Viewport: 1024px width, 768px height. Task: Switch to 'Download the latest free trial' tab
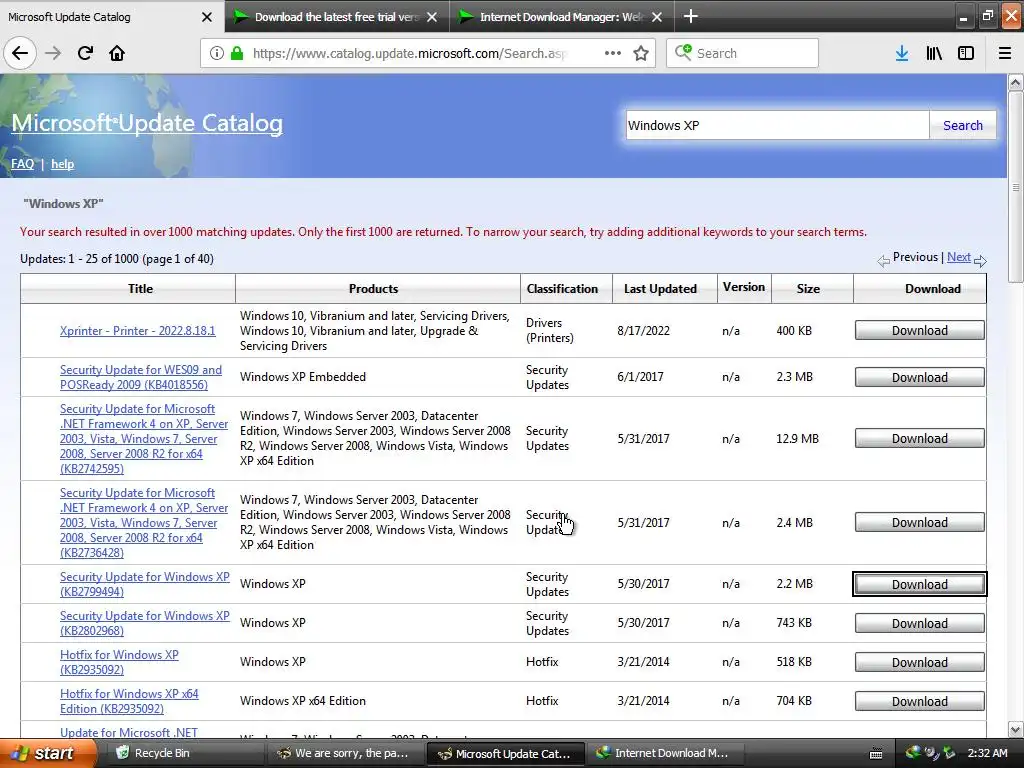point(337,17)
